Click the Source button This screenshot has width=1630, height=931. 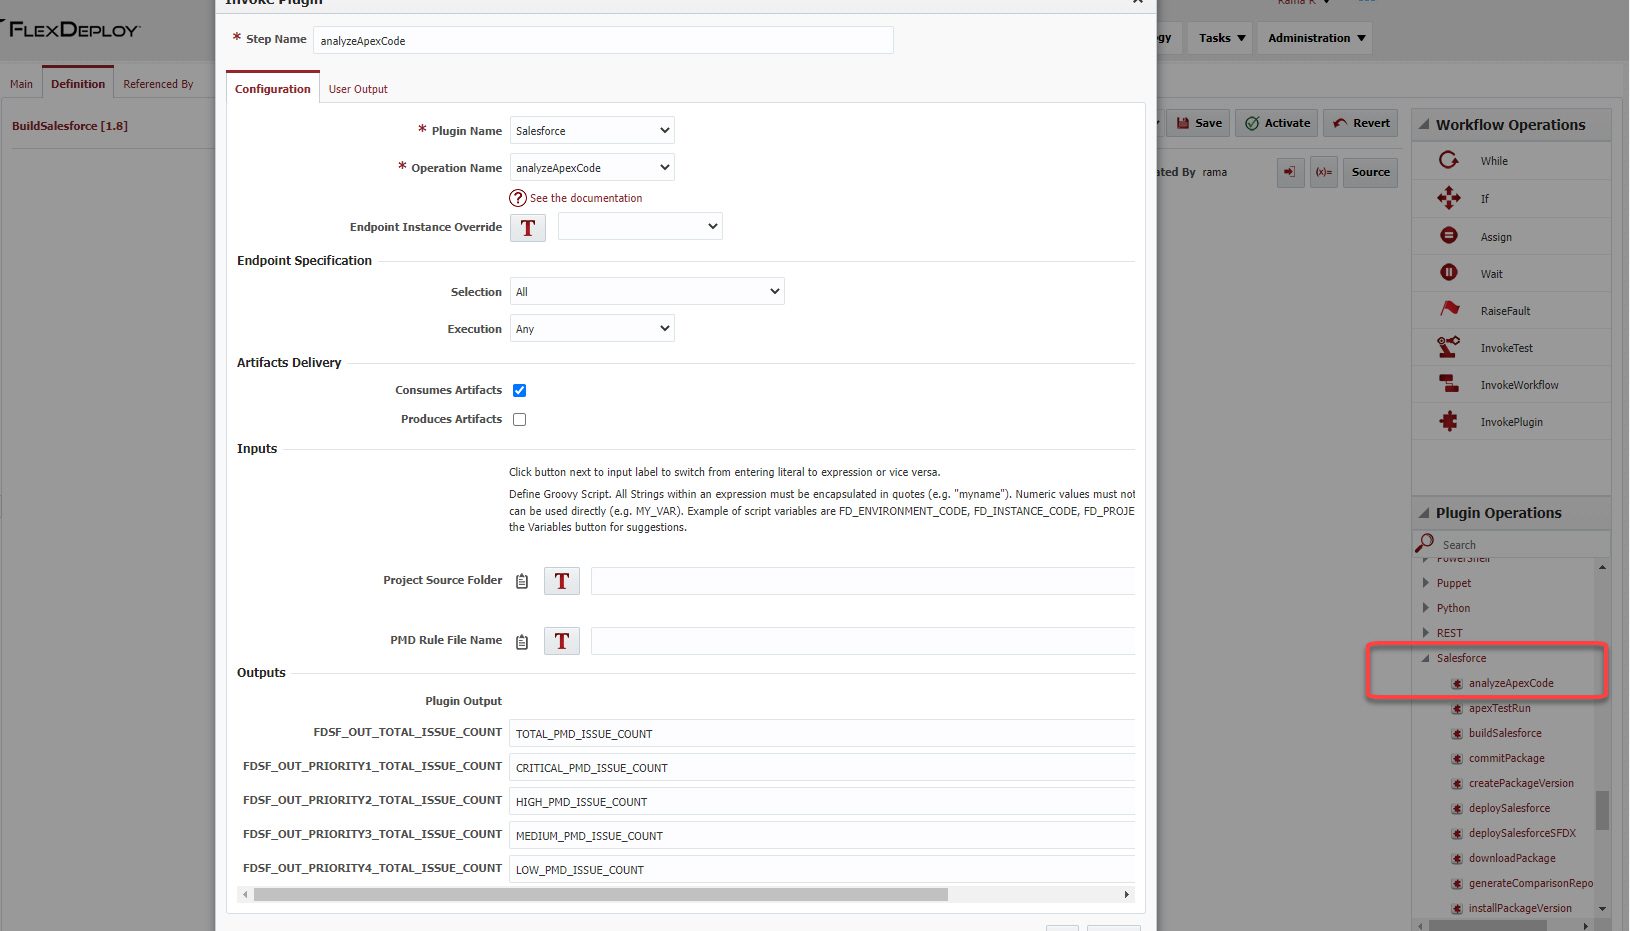(x=1370, y=172)
